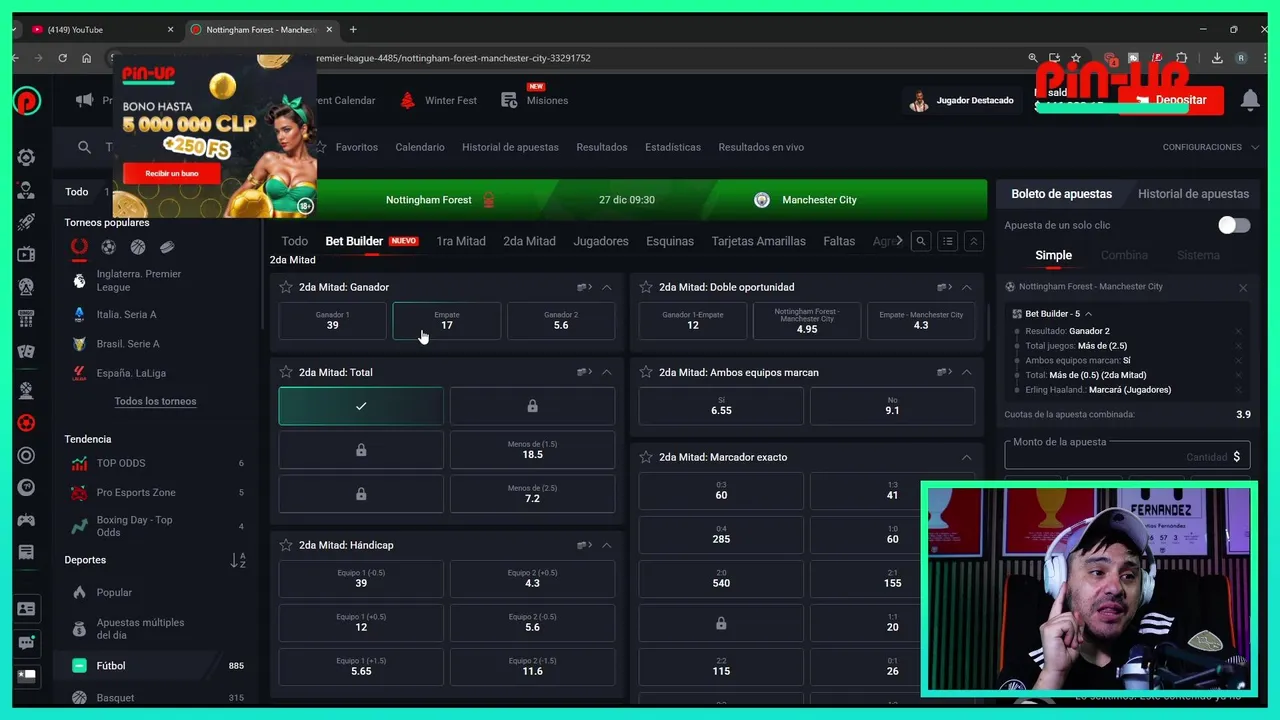Switch to the 1ra Mitad tab
Screen dimensions: 1280x720
(x=461, y=241)
